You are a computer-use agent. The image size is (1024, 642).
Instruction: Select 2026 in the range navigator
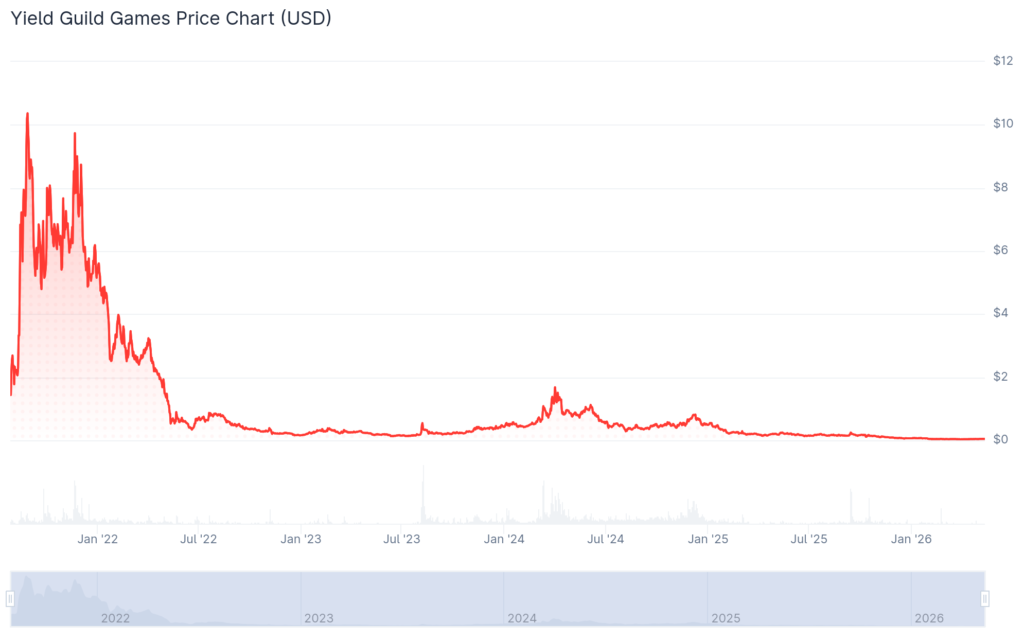click(929, 618)
